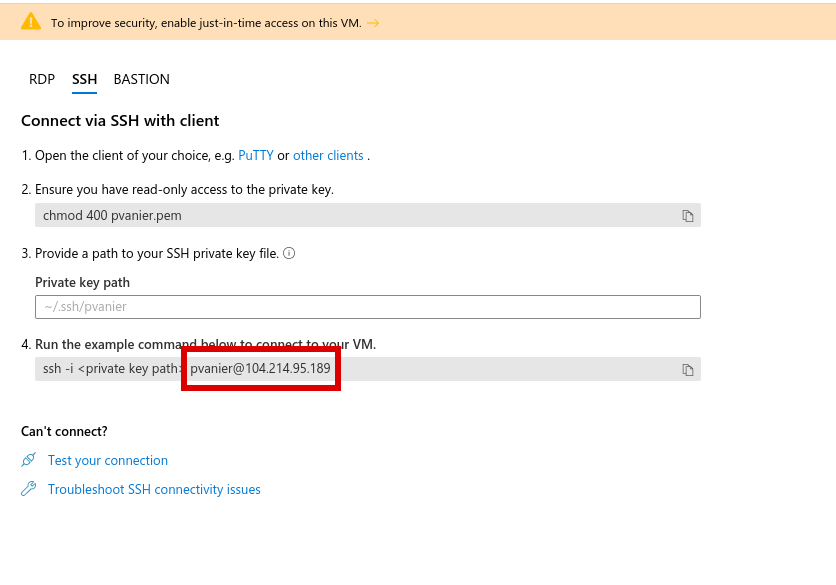The width and height of the screenshot is (836, 585).
Task: Click the chmod 400 pvanier.pem command text
Action: [x=112, y=215]
